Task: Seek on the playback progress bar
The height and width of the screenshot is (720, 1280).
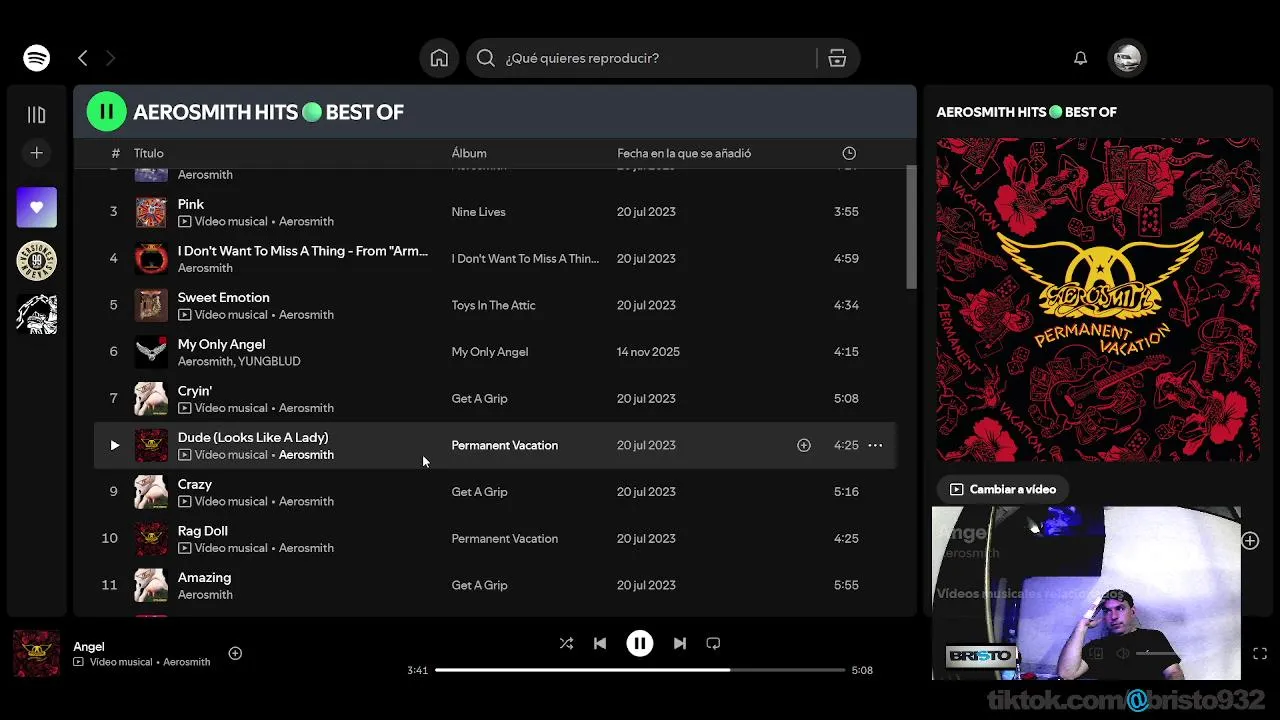Action: pos(640,670)
